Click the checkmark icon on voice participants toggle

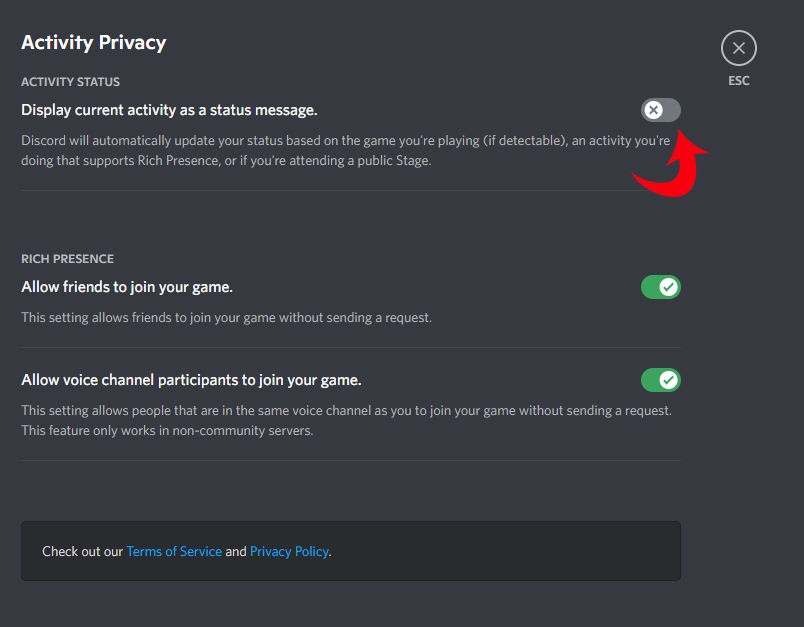(667, 380)
